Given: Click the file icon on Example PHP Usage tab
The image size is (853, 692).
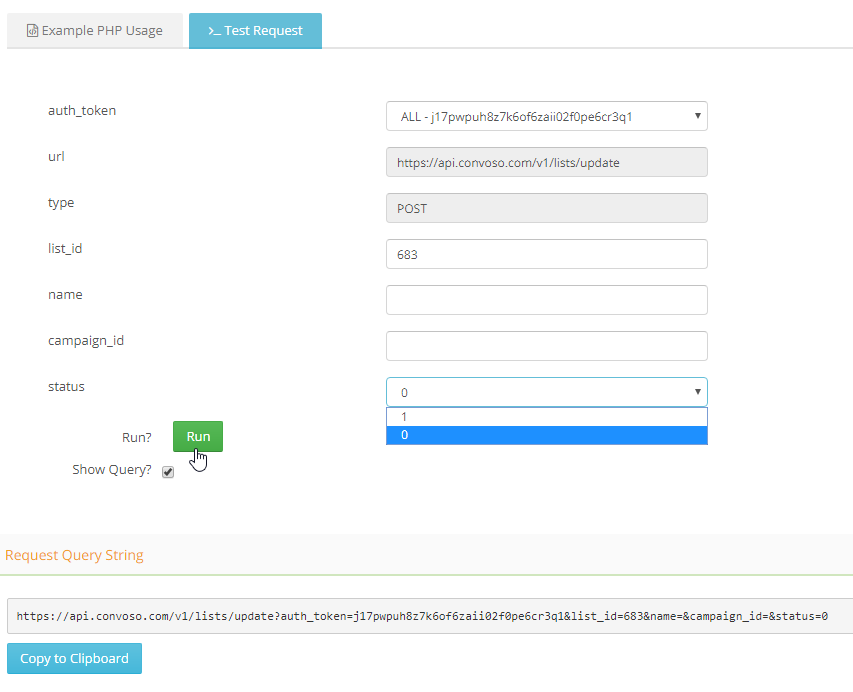Looking at the screenshot, I should tap(32, 31).
